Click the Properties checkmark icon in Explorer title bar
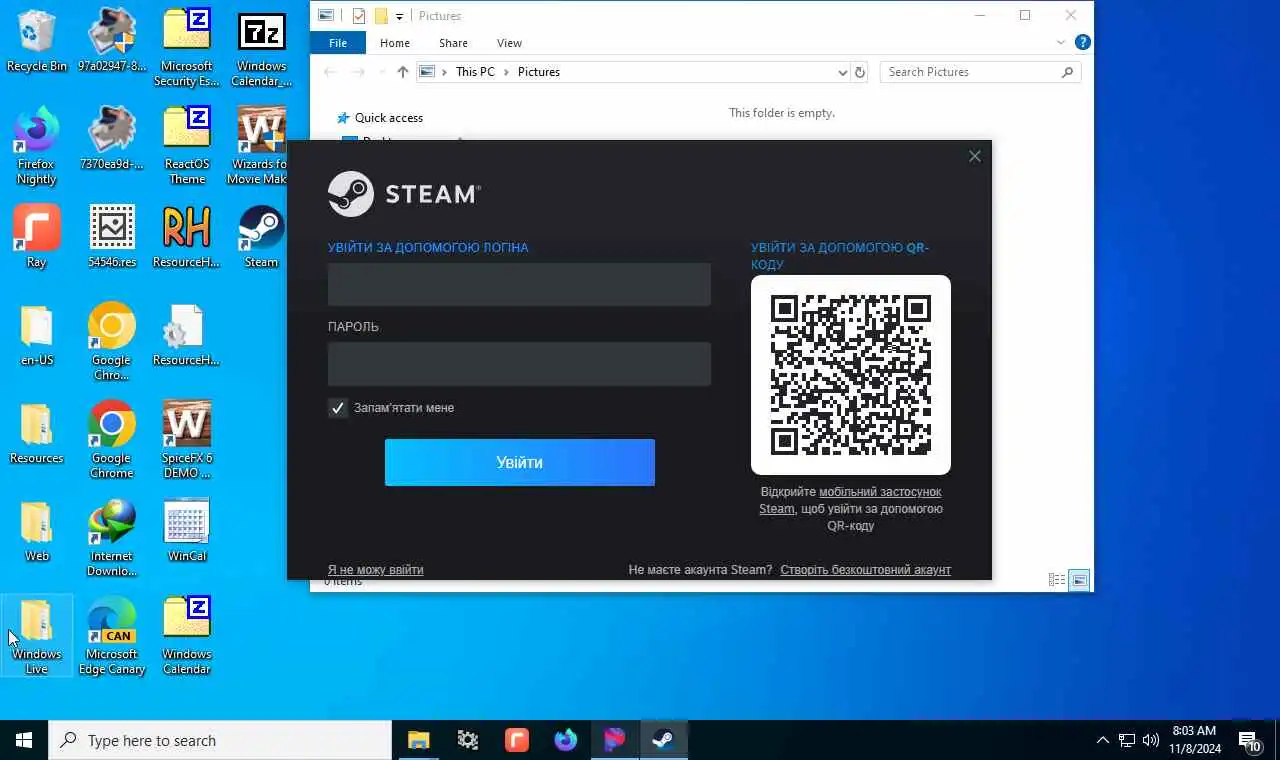 359,16
